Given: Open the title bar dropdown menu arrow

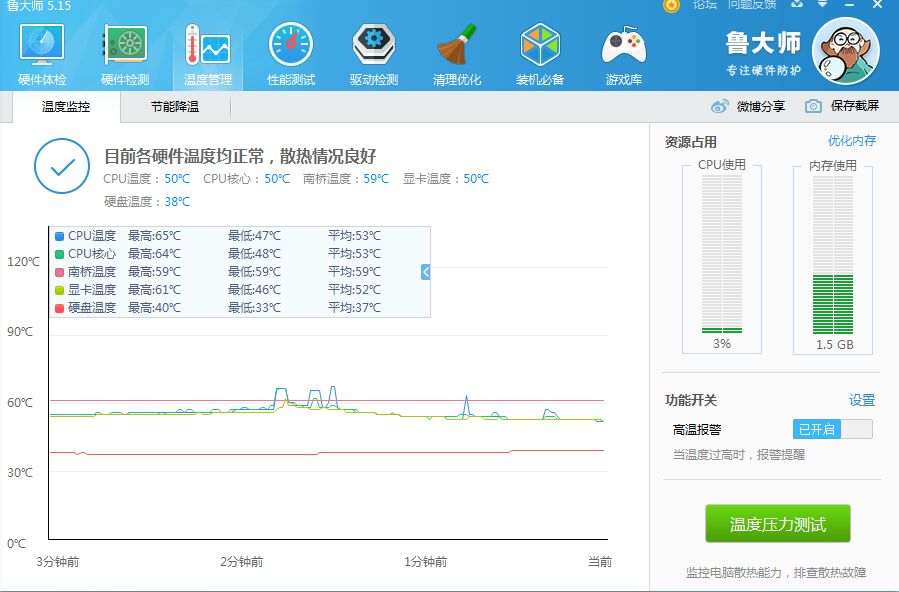Looking at the screenshot, I should point(823,5).
